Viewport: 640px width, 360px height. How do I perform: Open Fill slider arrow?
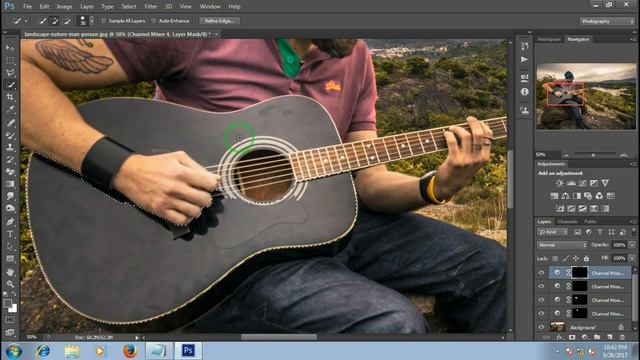pyautogui.click(x=632, y=258)
